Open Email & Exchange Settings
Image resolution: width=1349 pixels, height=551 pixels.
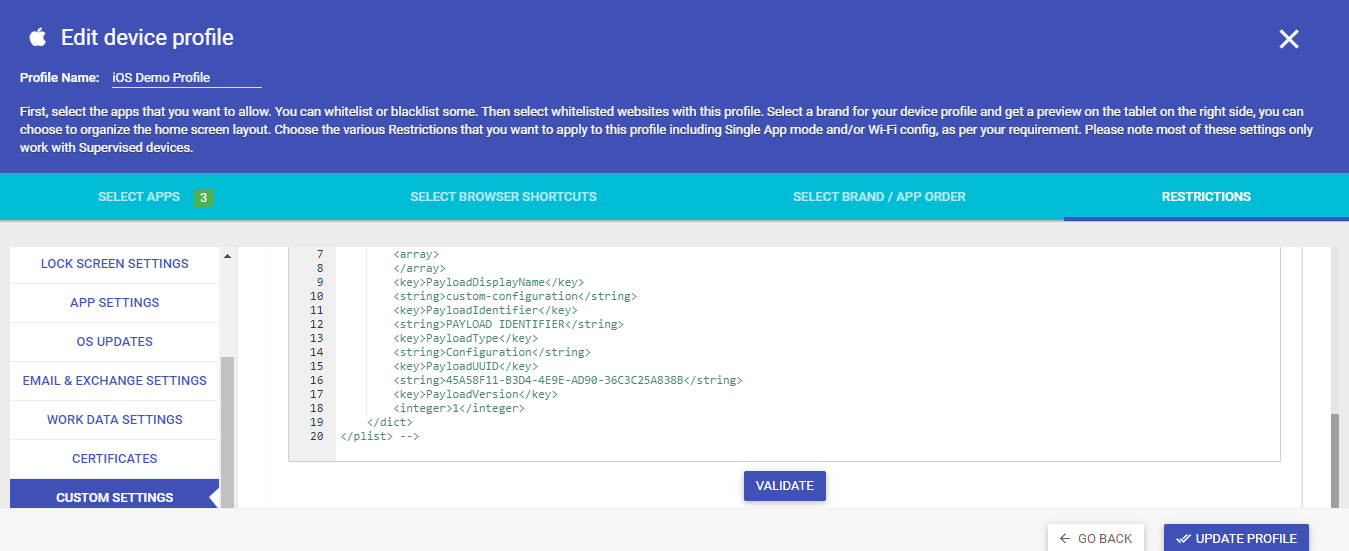pyautogui.click(x=114, y=381)
